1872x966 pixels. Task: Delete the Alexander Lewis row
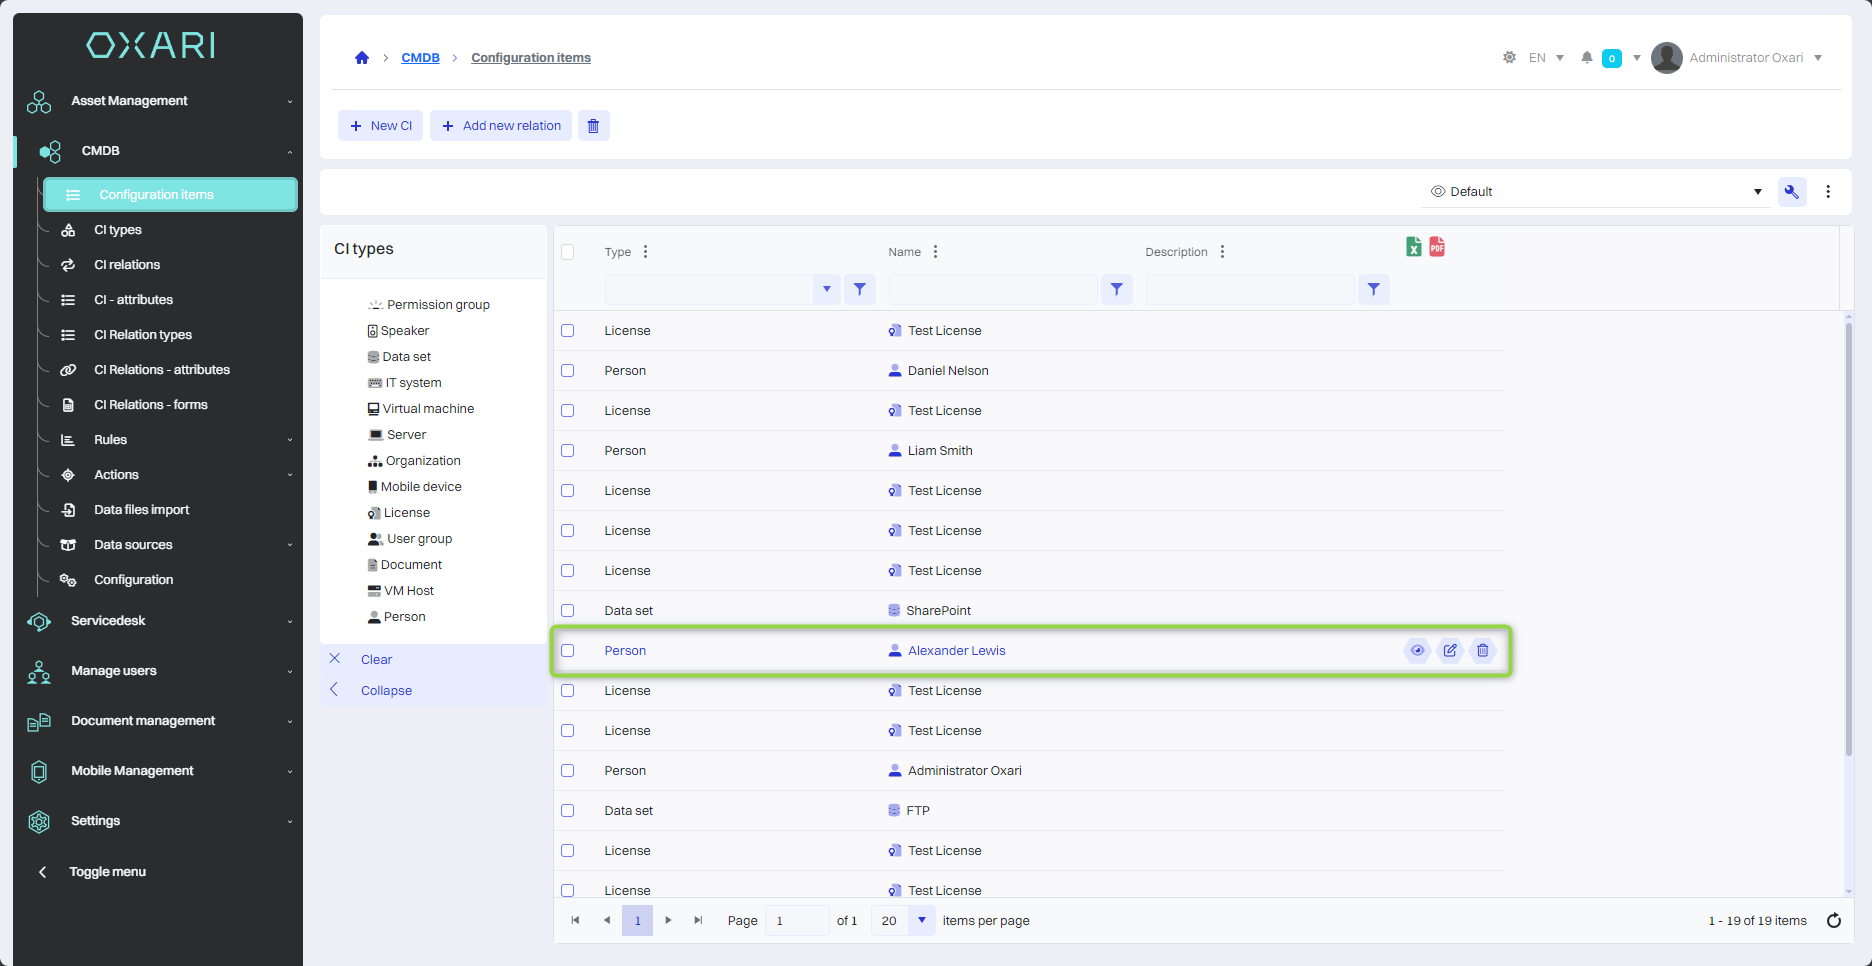[x=1483, y=651]
